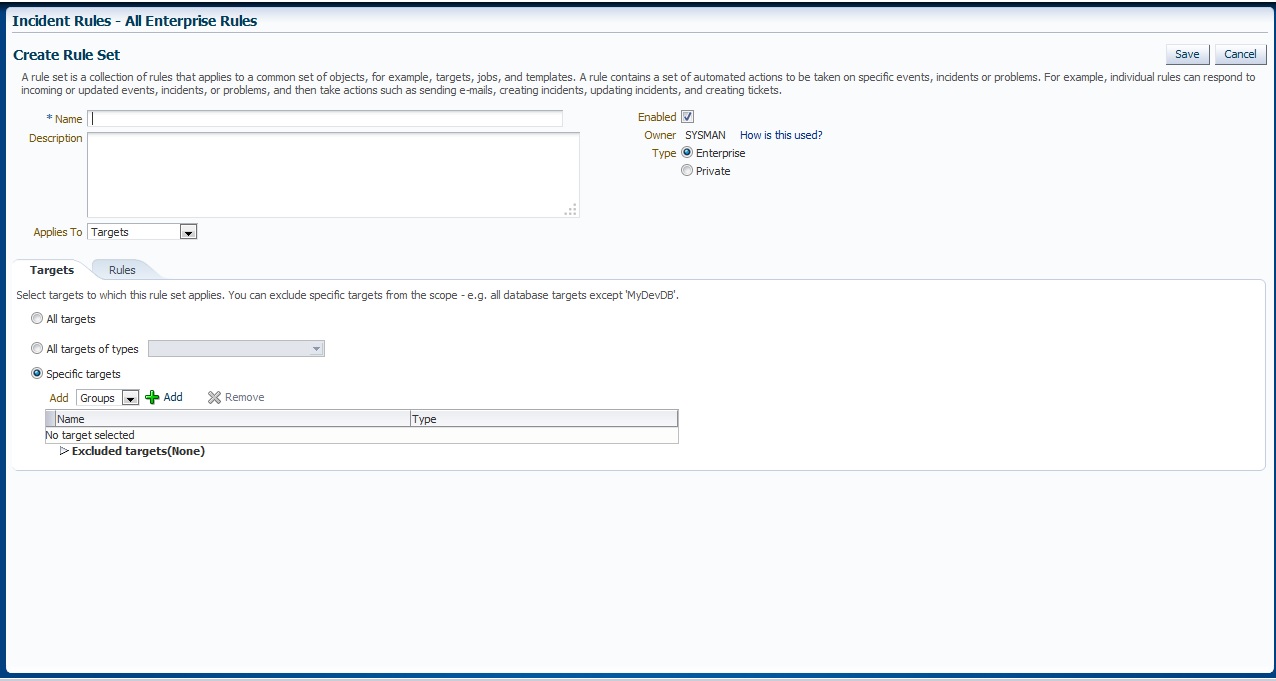Click the description box resize grip
1276x681 pixels.
571,210
